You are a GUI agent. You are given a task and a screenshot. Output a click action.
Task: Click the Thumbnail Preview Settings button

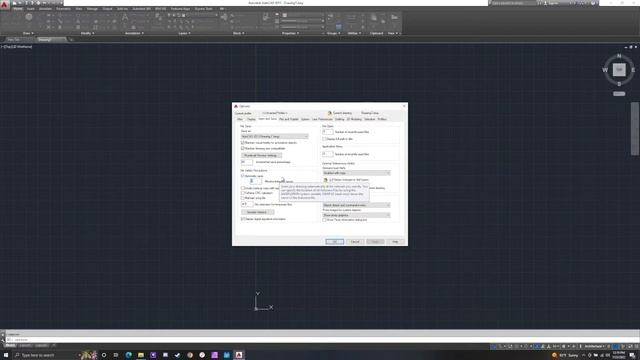261,156
